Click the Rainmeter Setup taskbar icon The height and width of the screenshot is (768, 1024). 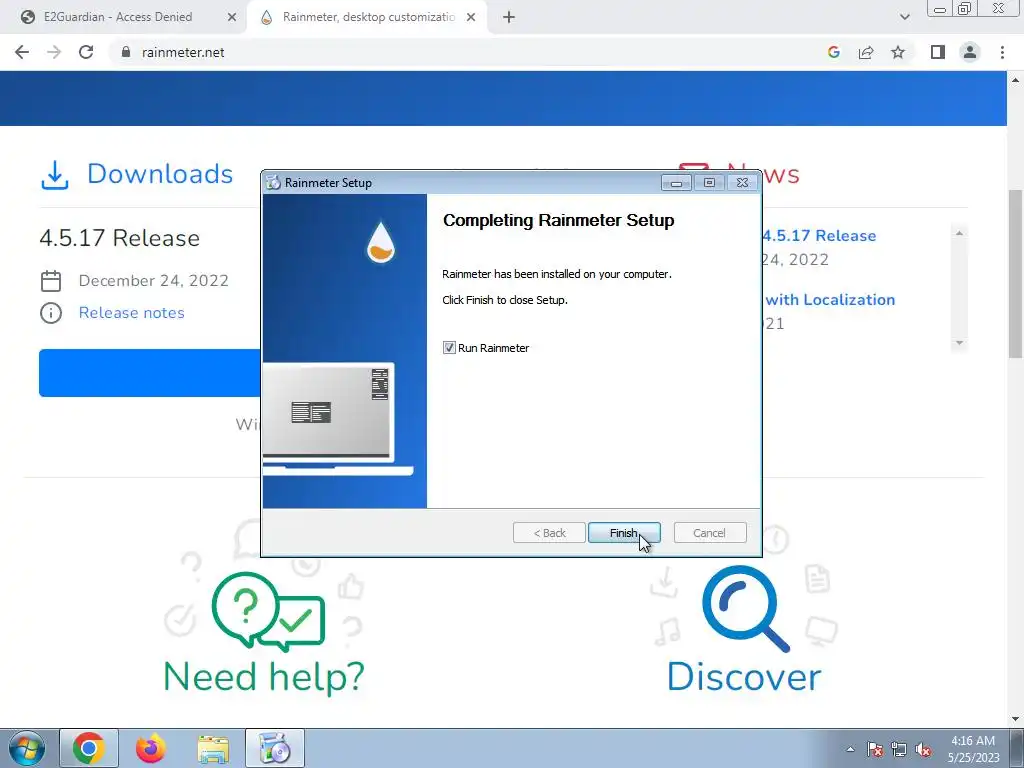275,748
